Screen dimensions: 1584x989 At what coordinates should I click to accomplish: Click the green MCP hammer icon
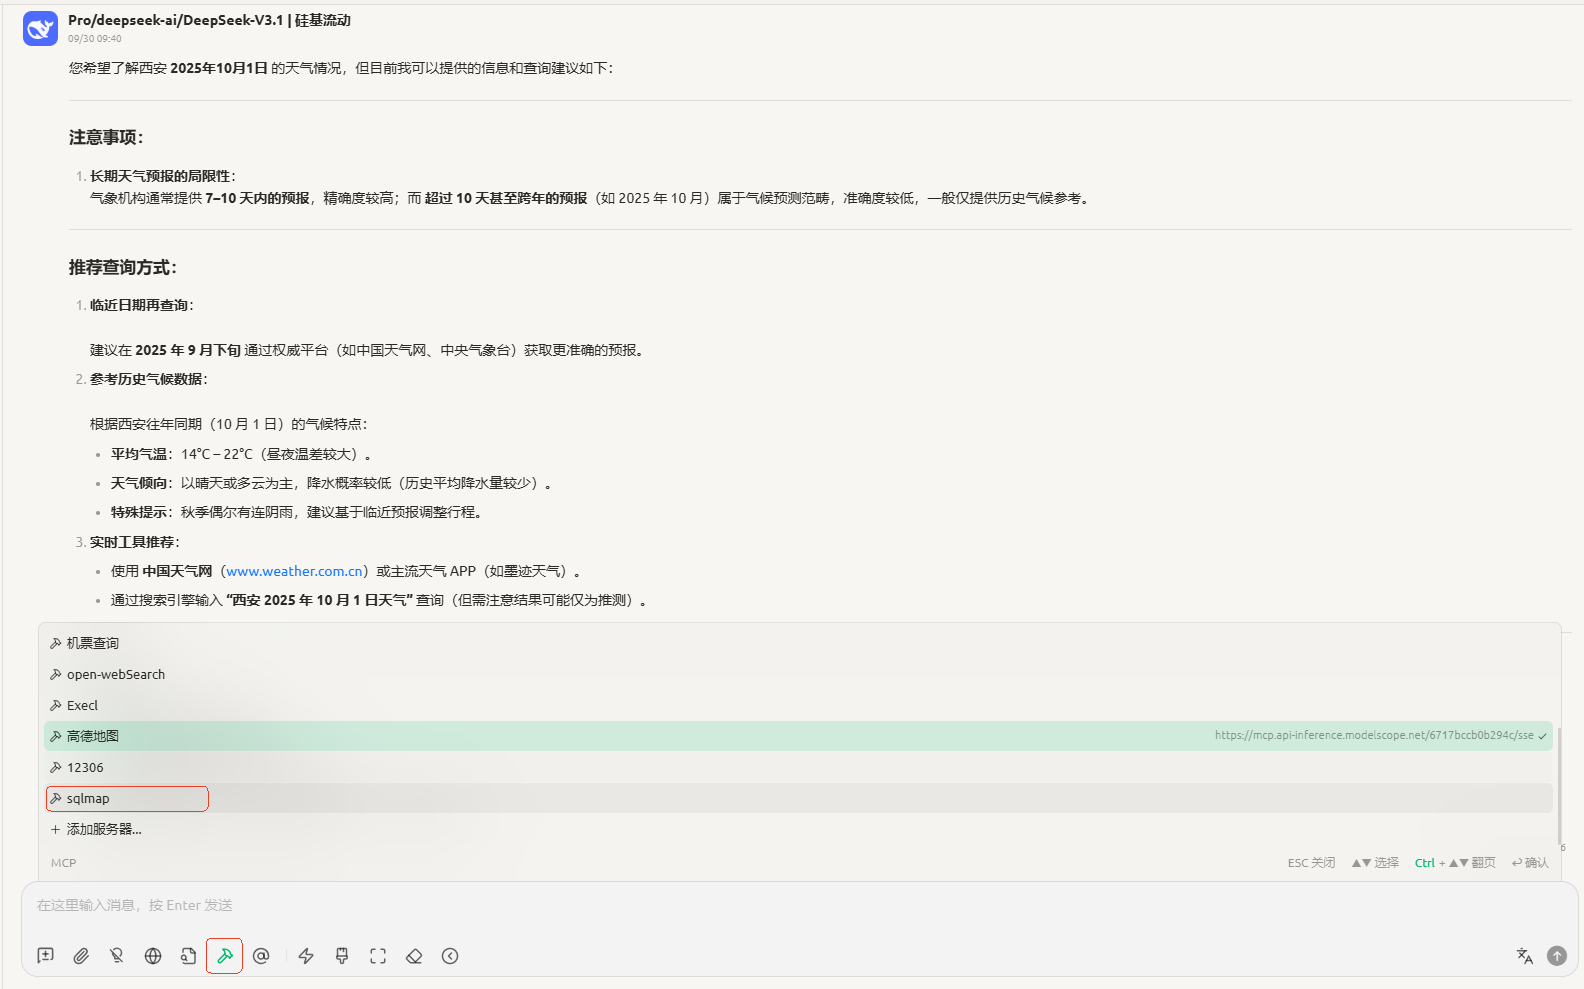(x=225, y=956)
